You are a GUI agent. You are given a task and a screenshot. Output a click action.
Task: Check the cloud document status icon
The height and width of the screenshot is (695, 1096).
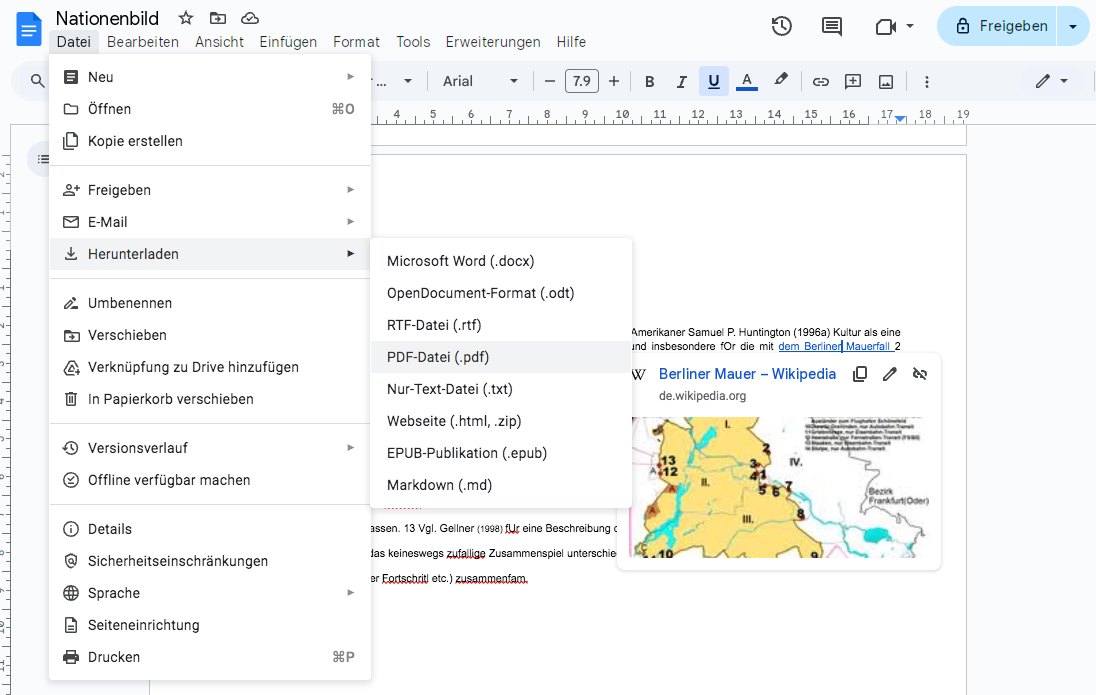250,18
